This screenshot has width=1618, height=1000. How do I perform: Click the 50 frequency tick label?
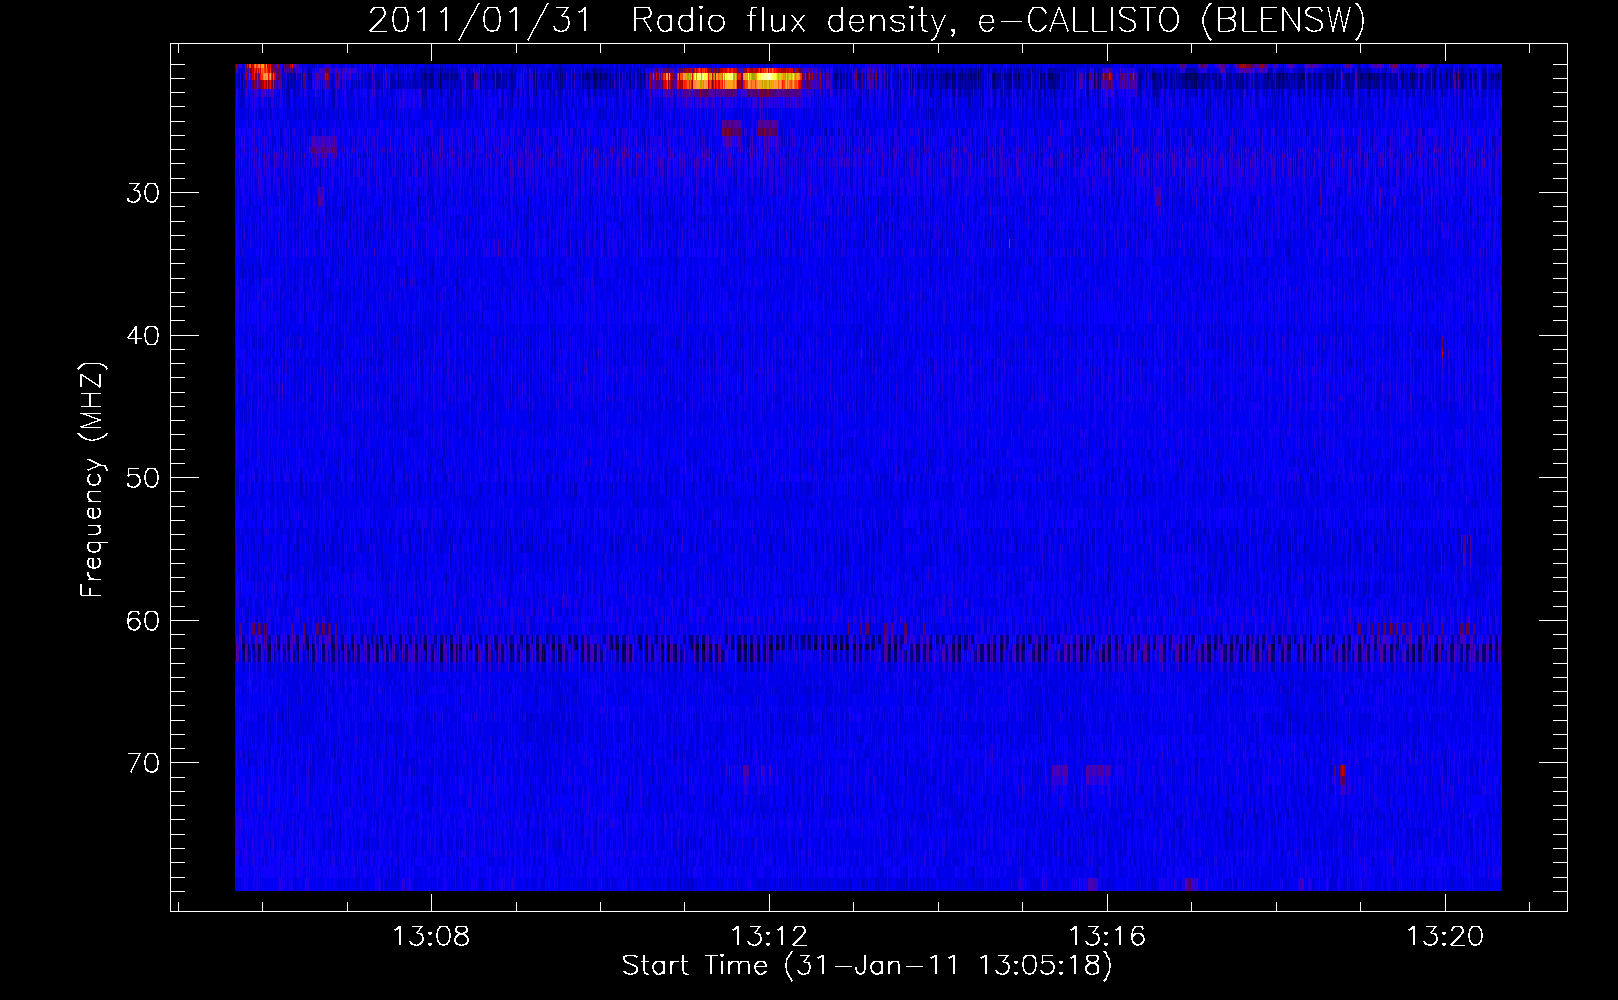(143, 478)
